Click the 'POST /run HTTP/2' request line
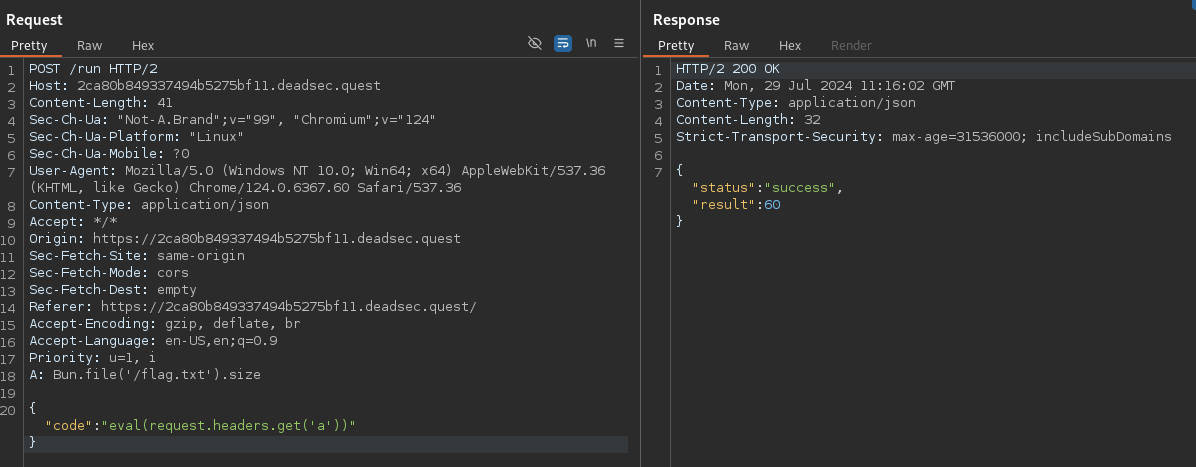This screenshot has height=467, width=1196. (x=93, y=69)
